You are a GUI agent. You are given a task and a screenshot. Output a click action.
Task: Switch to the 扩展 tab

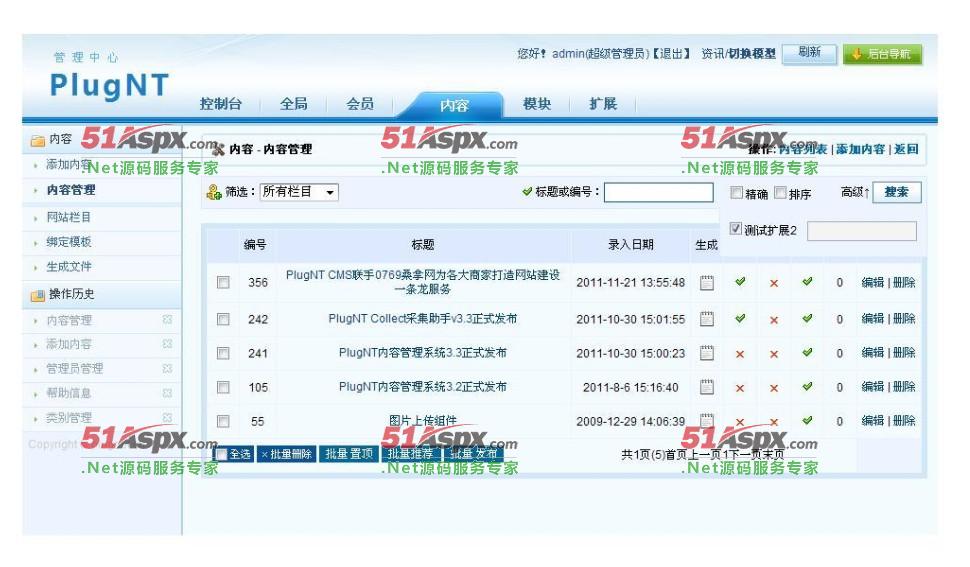point(603,104)
